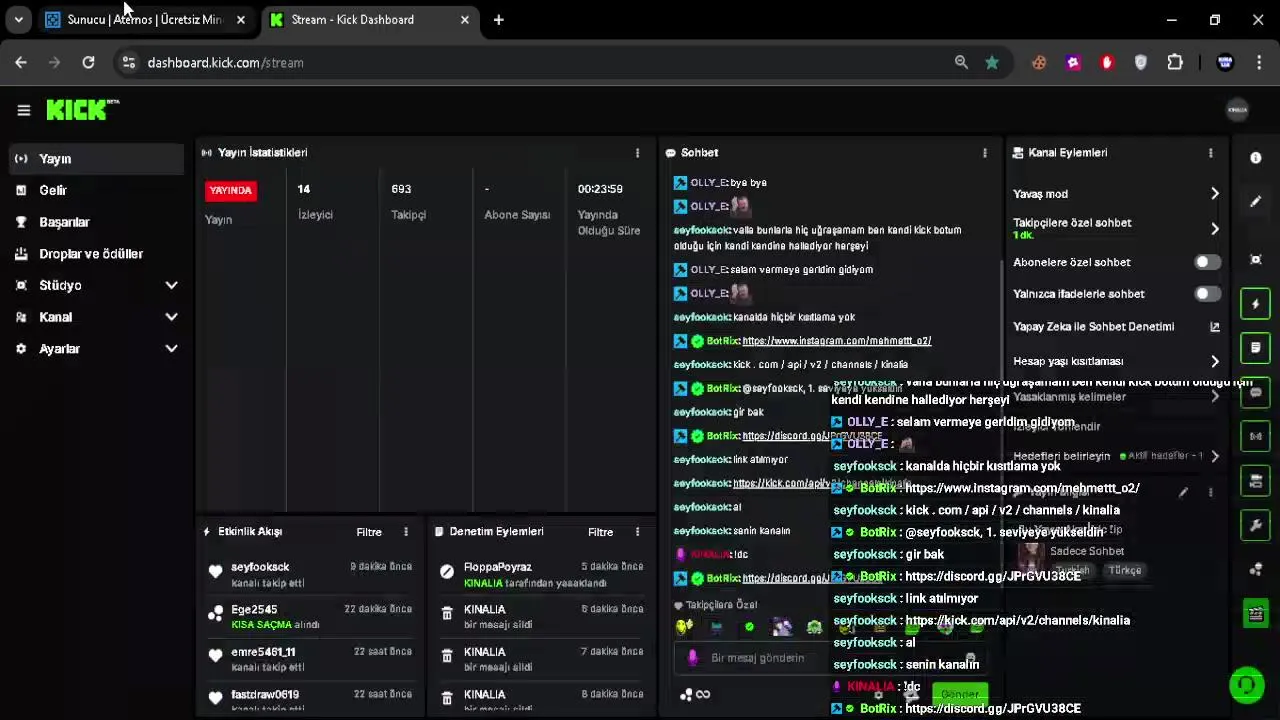
Task: Open the green headset support button
Action: click(1246, 685)
